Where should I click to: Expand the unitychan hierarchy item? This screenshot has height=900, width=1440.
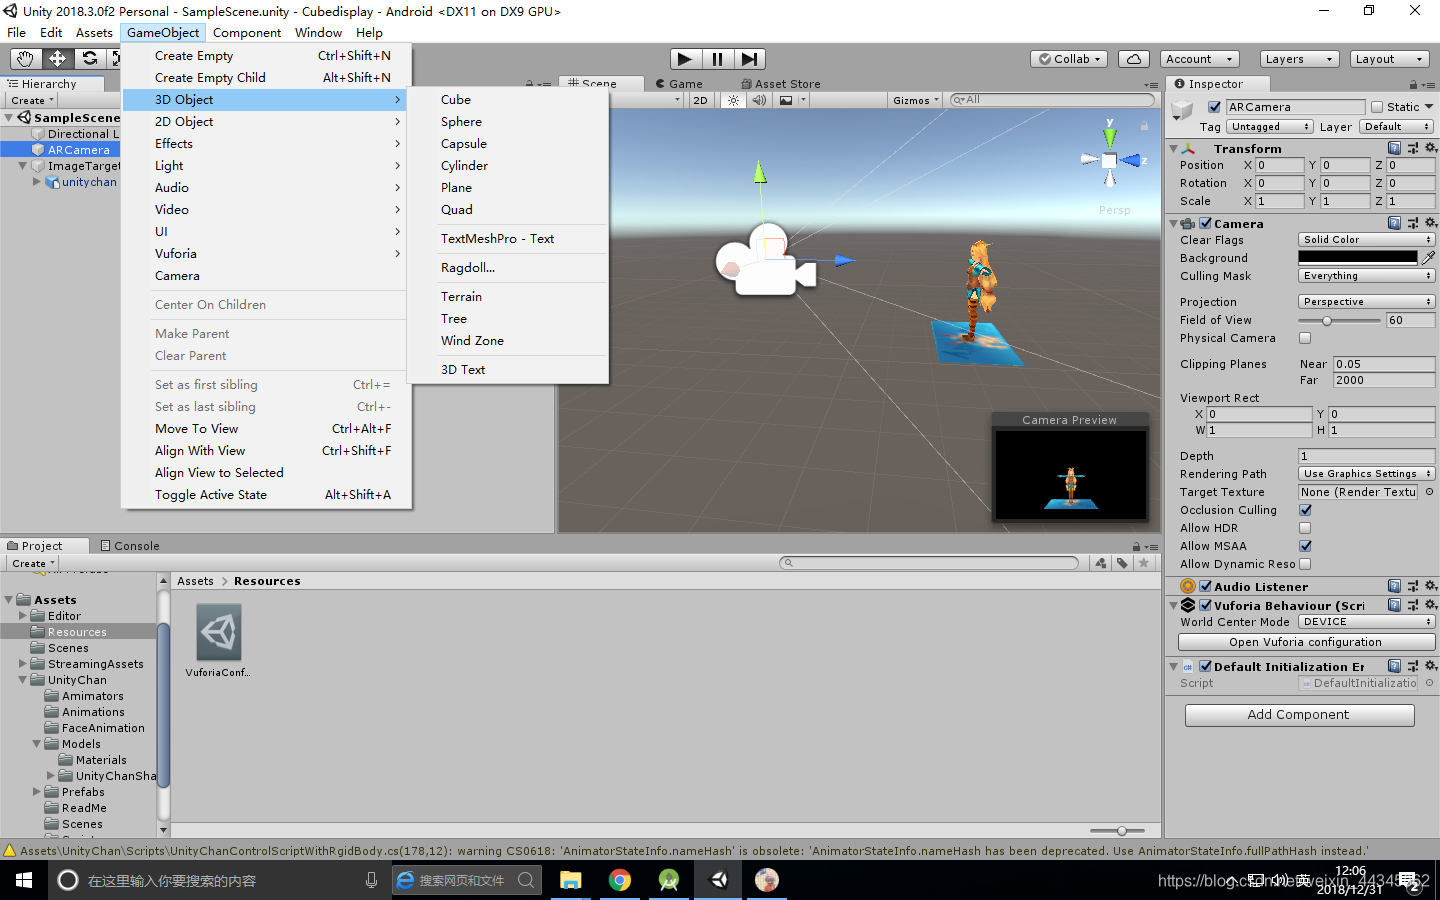37,182
